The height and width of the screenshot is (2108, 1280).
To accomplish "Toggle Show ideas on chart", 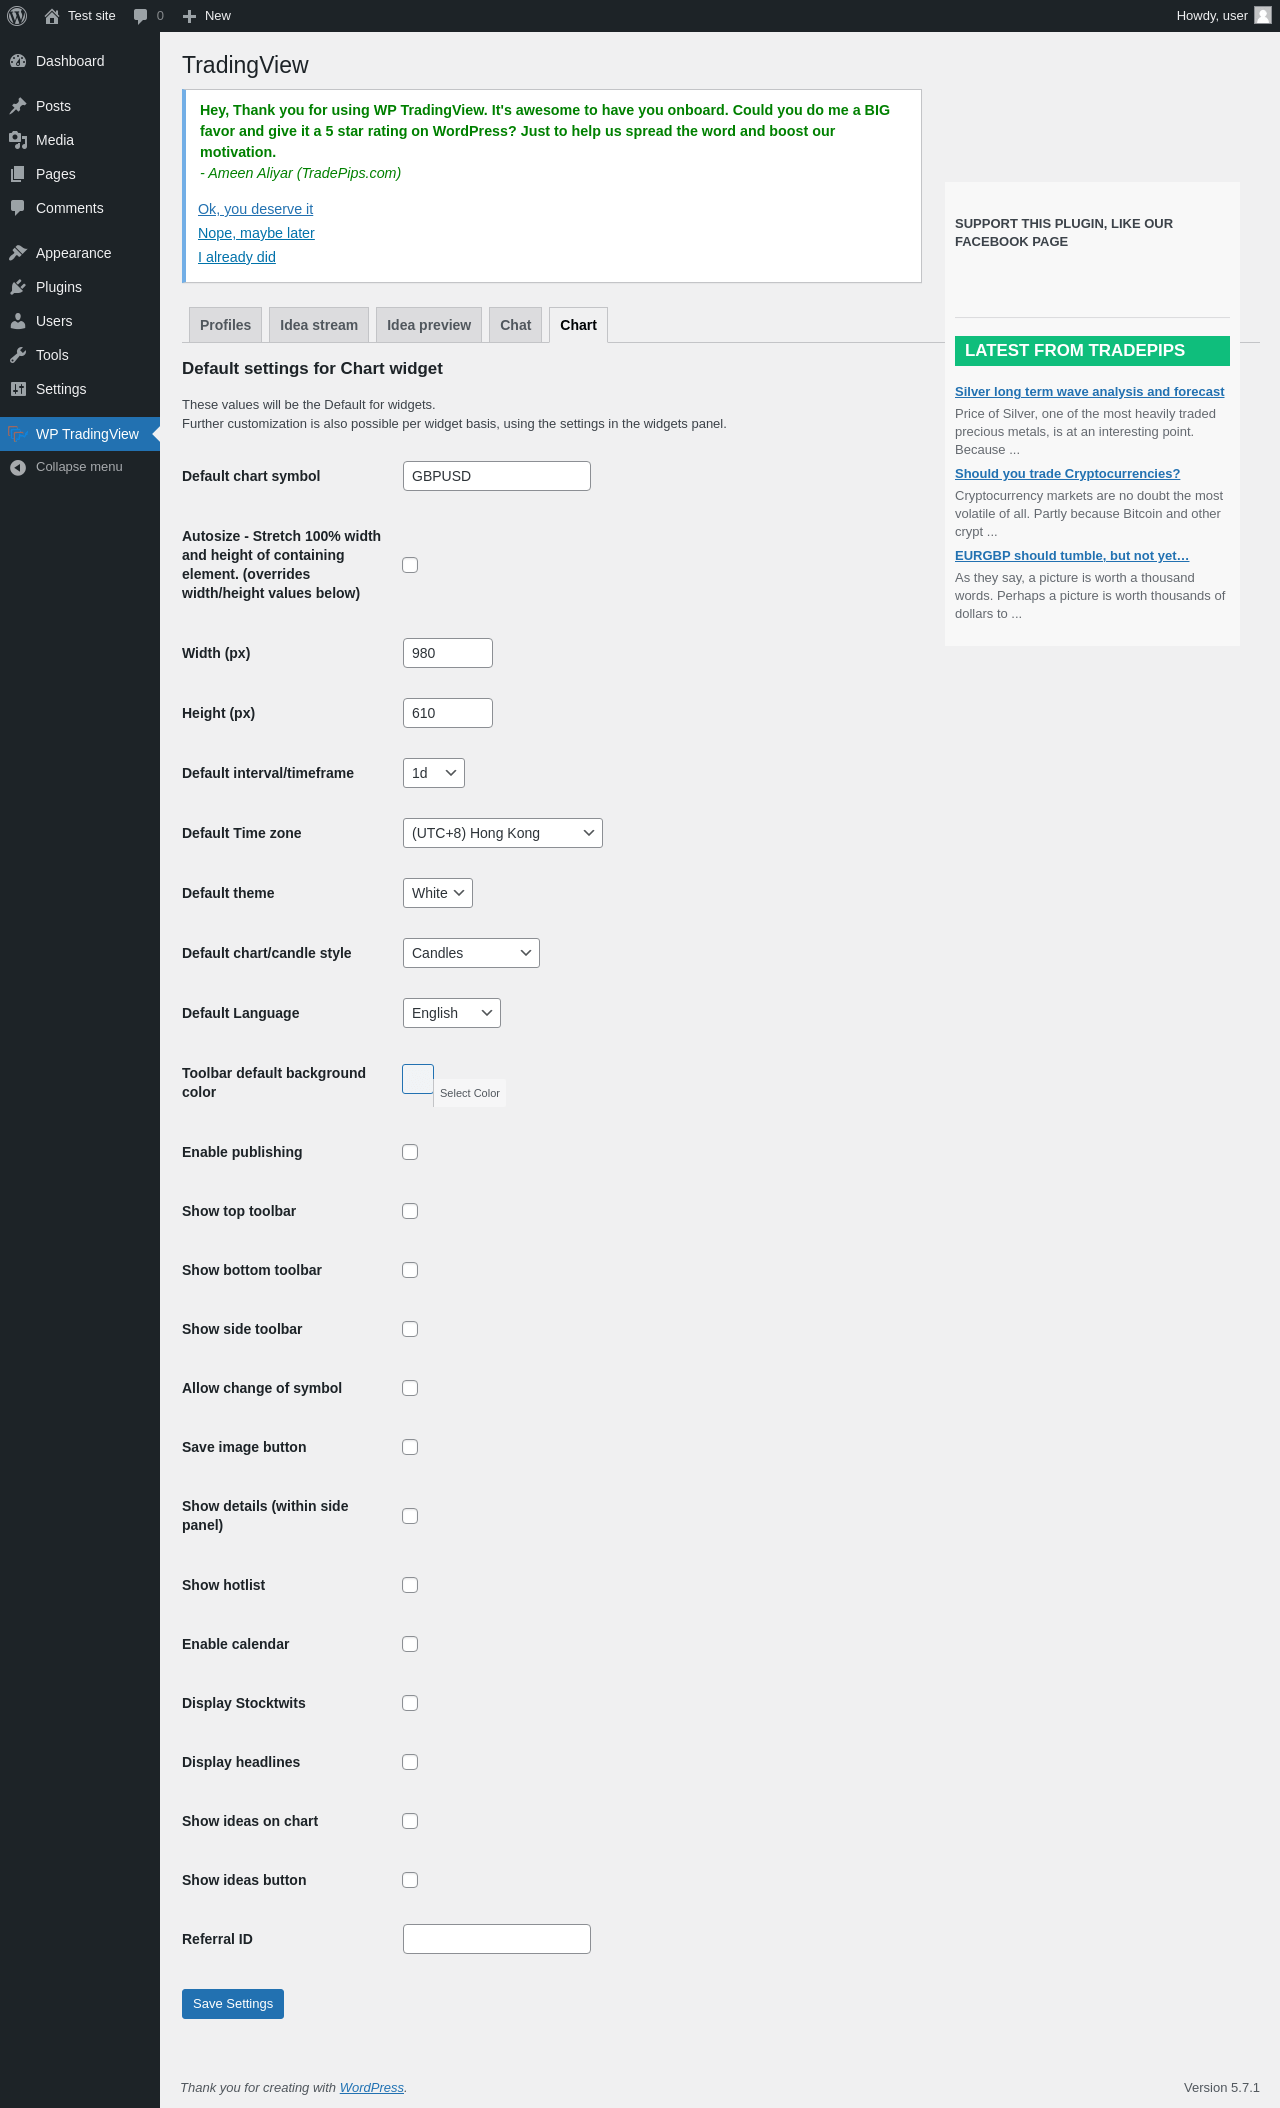I will click(x=410, y=1821).
